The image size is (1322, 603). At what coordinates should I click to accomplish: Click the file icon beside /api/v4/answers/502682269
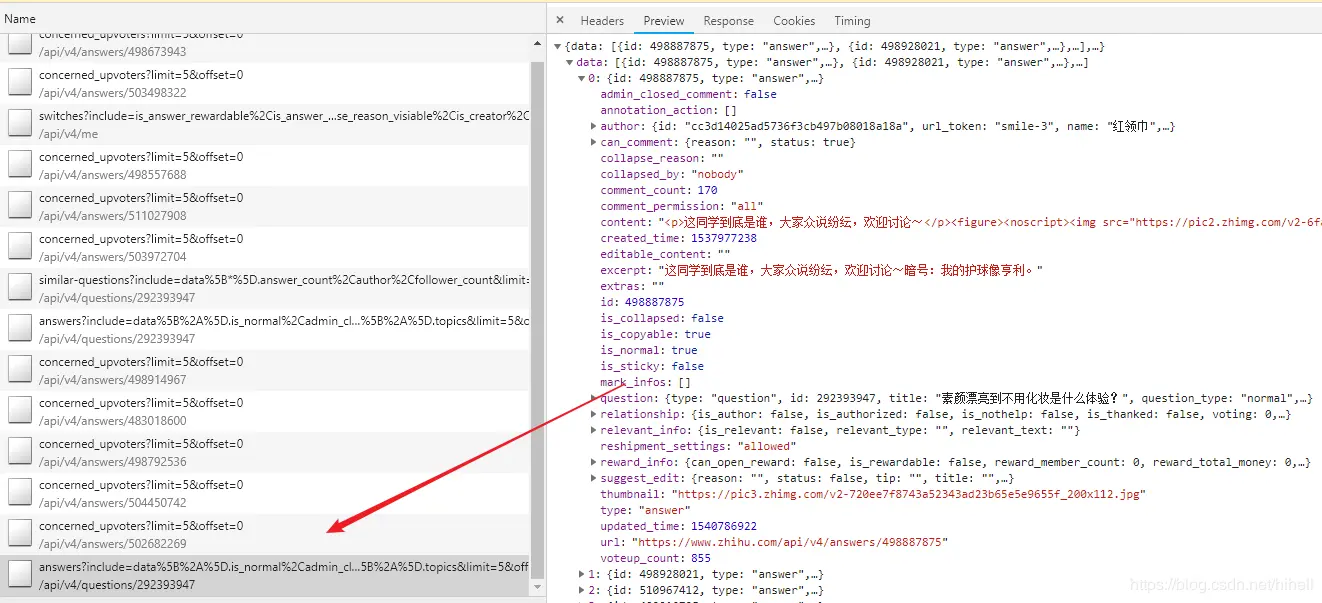tap(20, 533)
